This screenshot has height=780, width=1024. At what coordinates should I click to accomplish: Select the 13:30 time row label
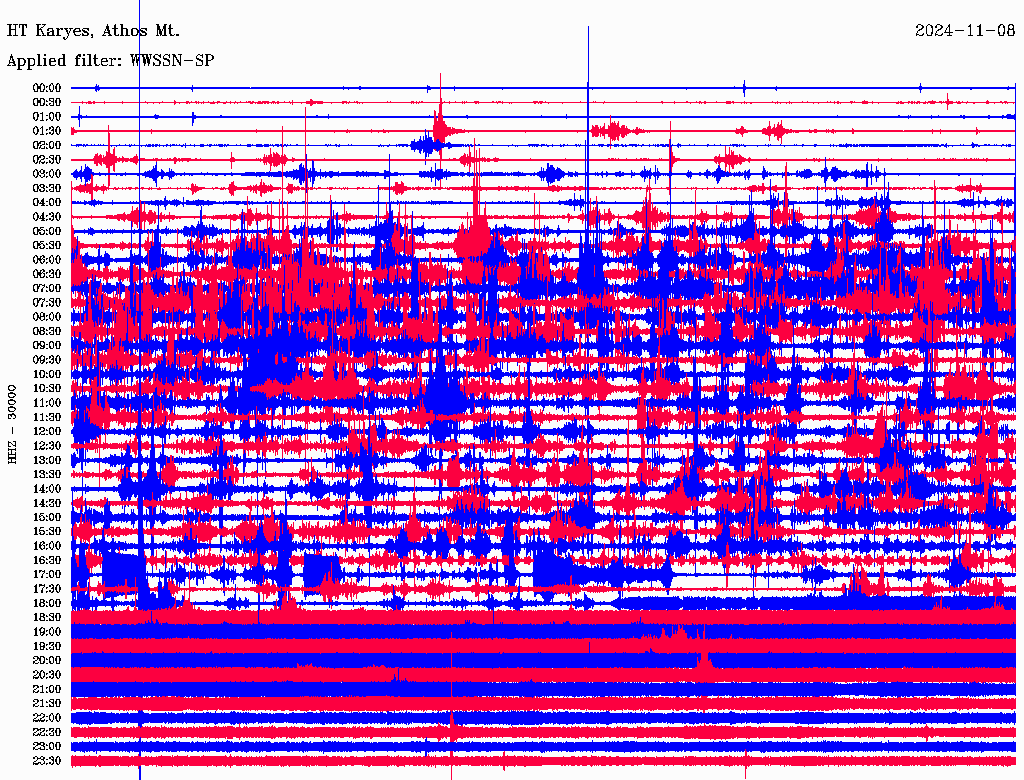click(x=47, y=474)
